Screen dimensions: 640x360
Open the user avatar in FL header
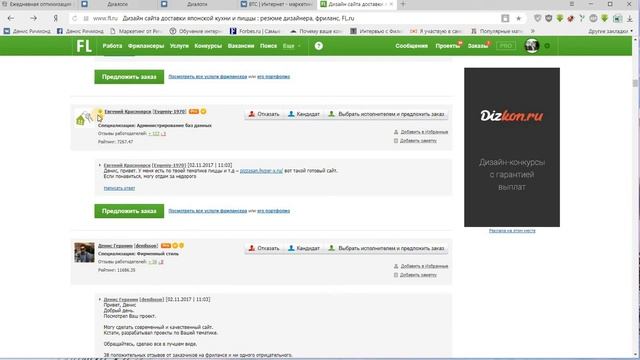tap(532, 46)
